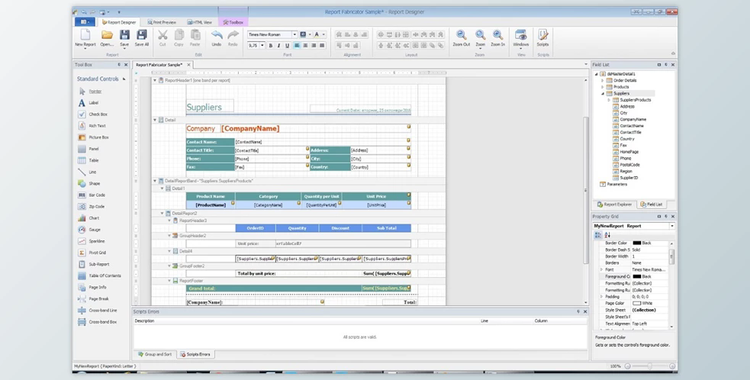750x380 pixels.
Task: Open the font color dropdown arrow
Action: pos(323,34)
